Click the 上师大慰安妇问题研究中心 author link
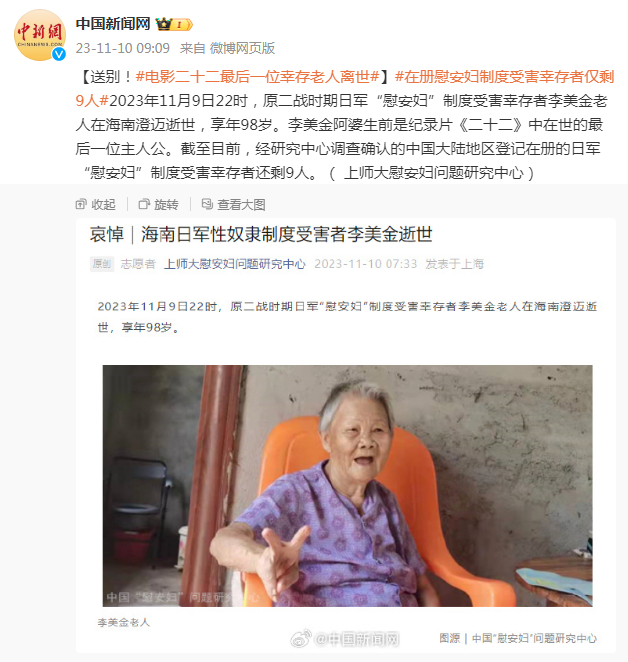This screenshot has height=662, width=628. point(235,264)
